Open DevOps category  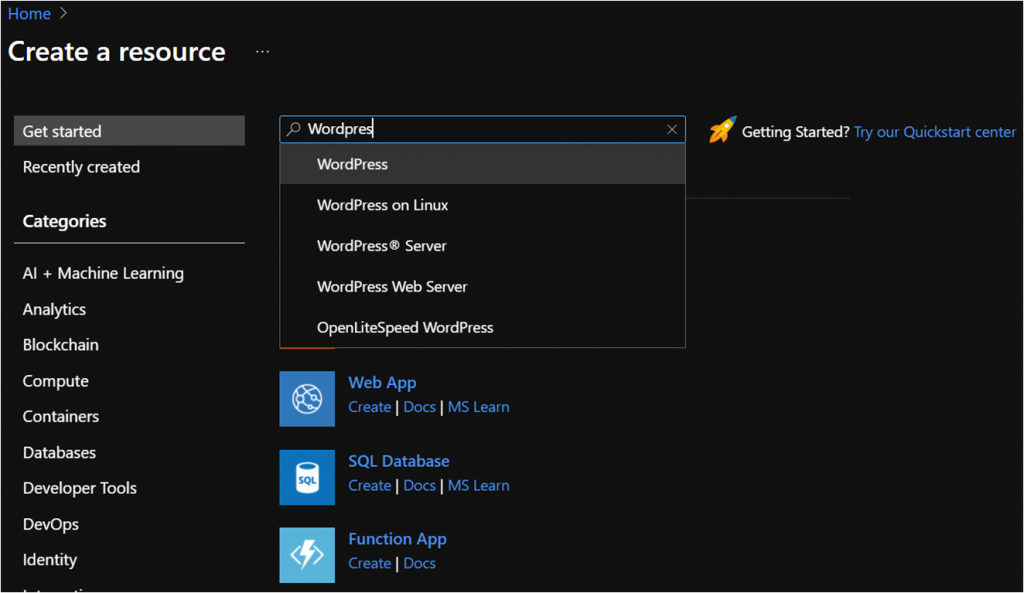51,524
